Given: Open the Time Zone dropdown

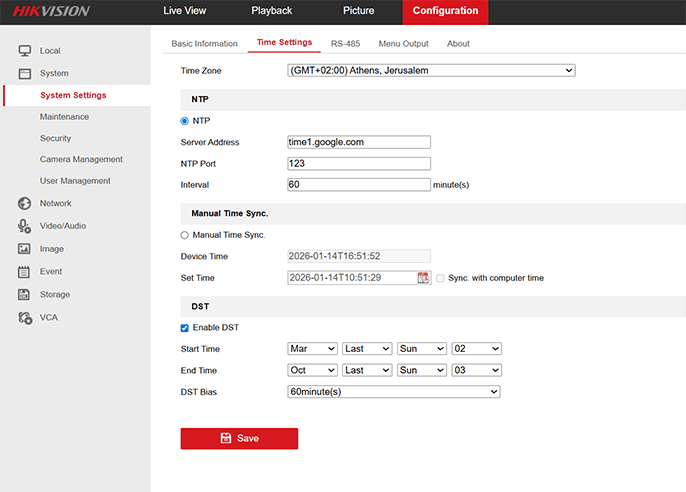Looking at the screenshot, I should tap(431, 71).
